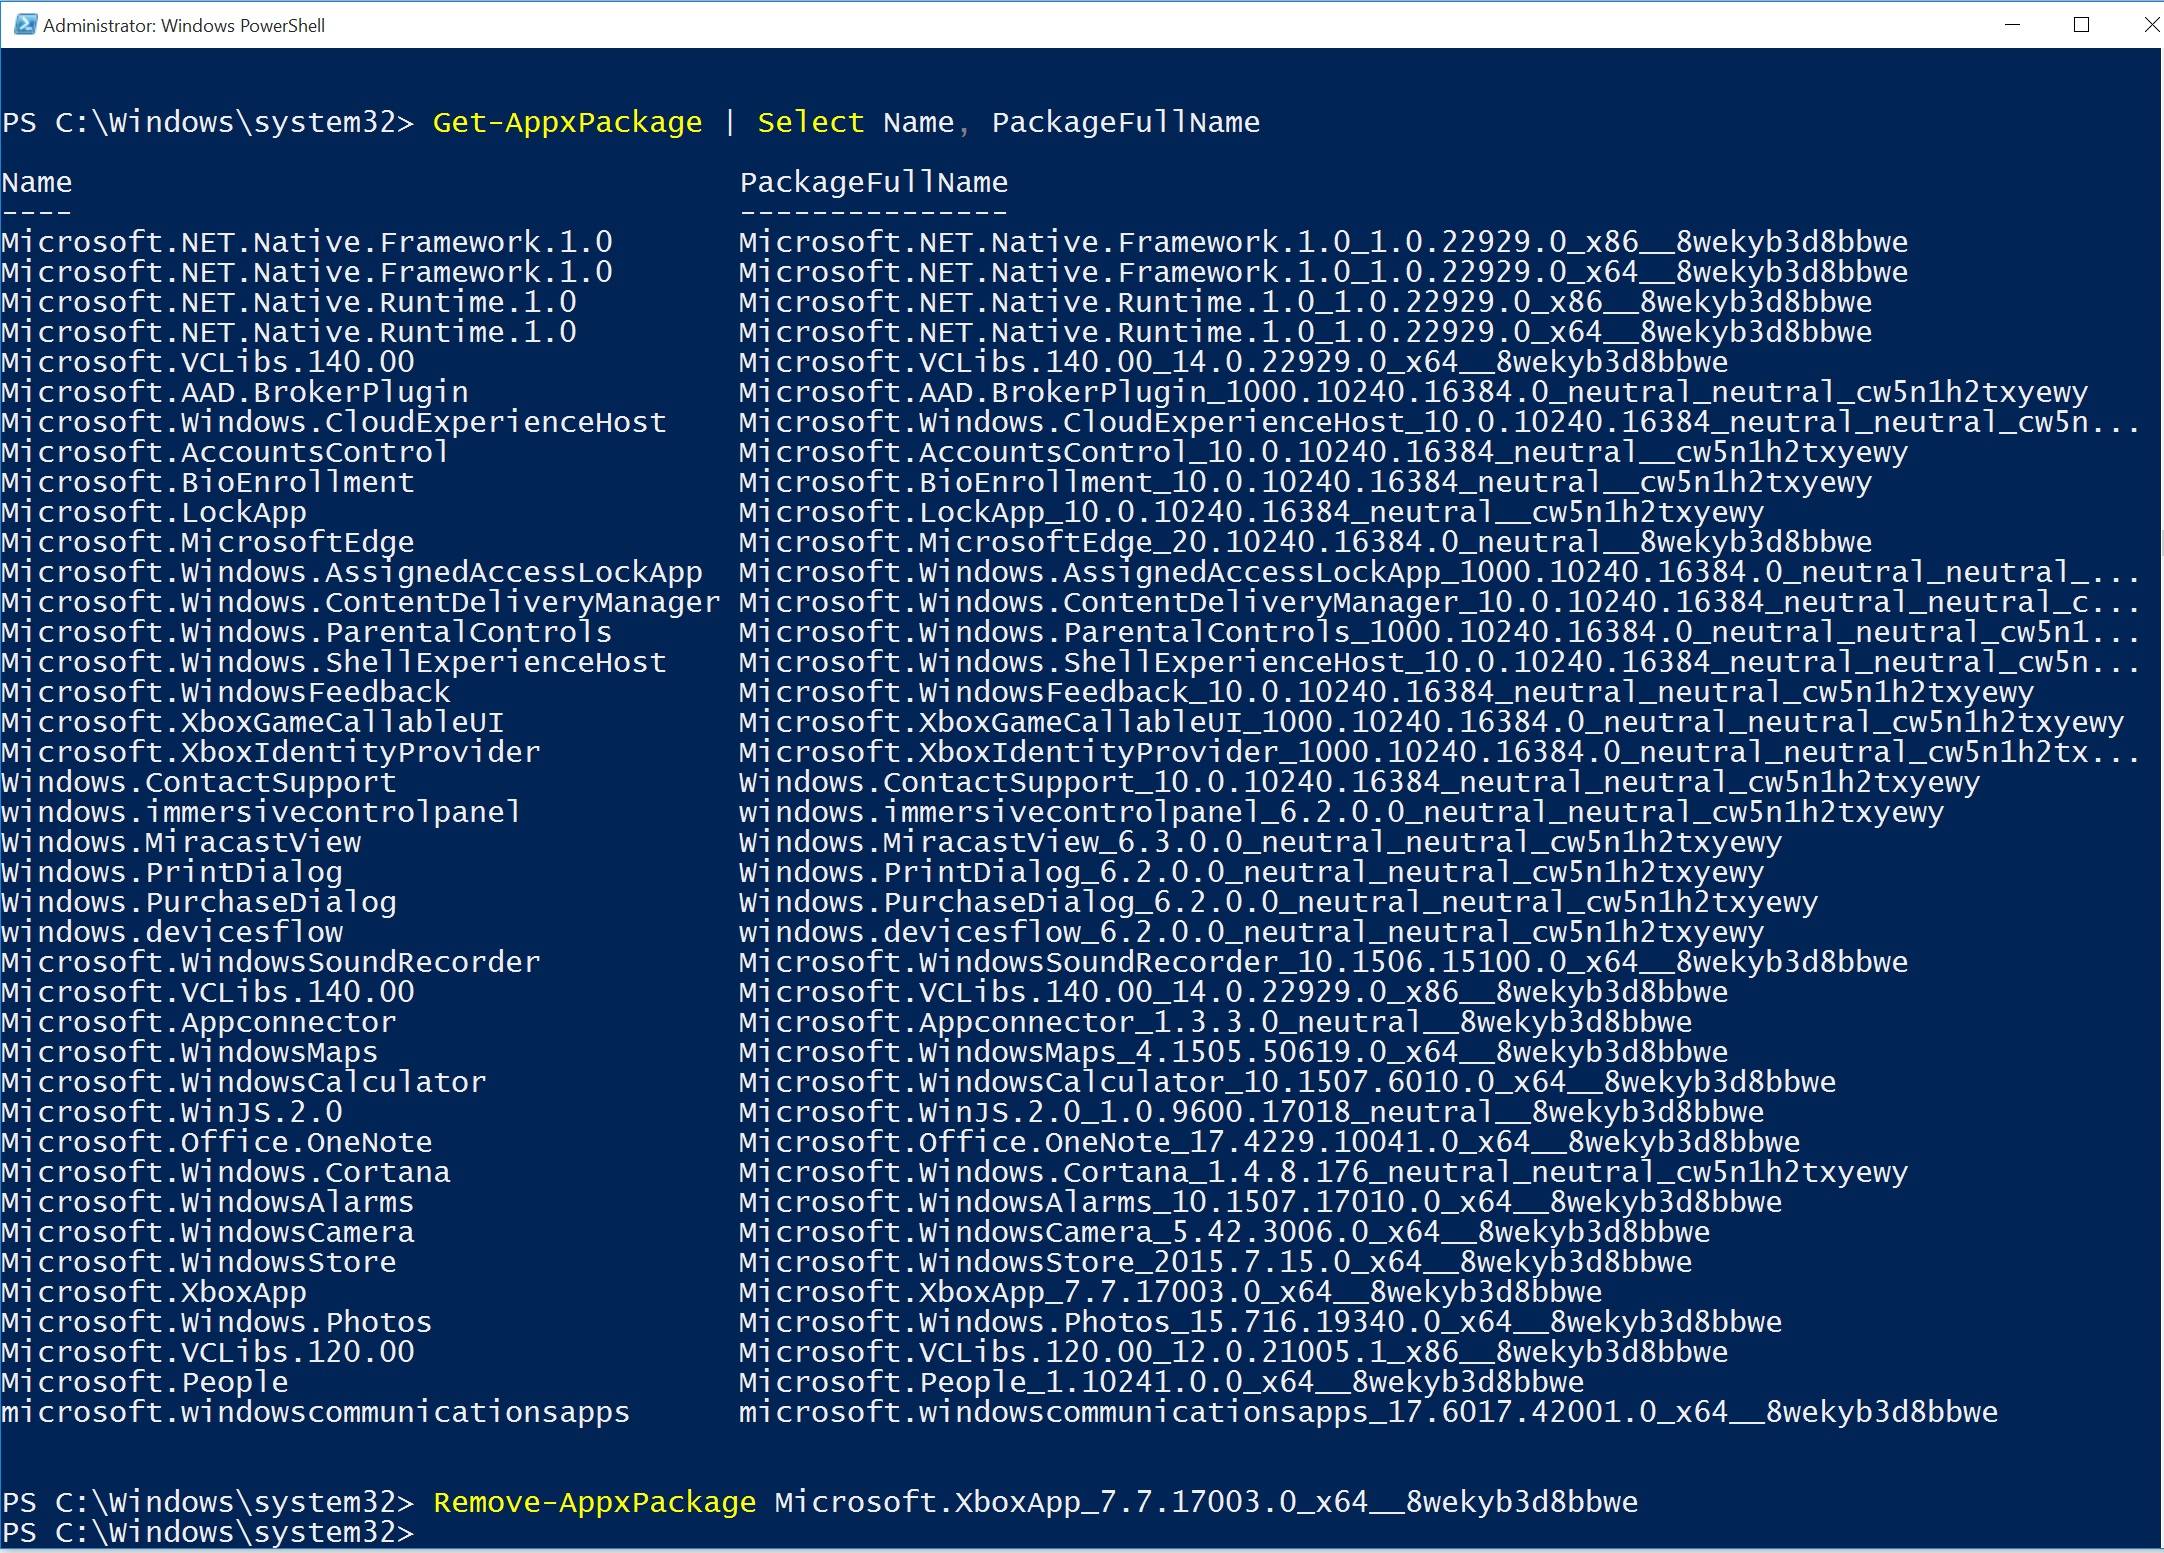Click microsoft.windowscommunicationsapps name entry

[316, 1412]
